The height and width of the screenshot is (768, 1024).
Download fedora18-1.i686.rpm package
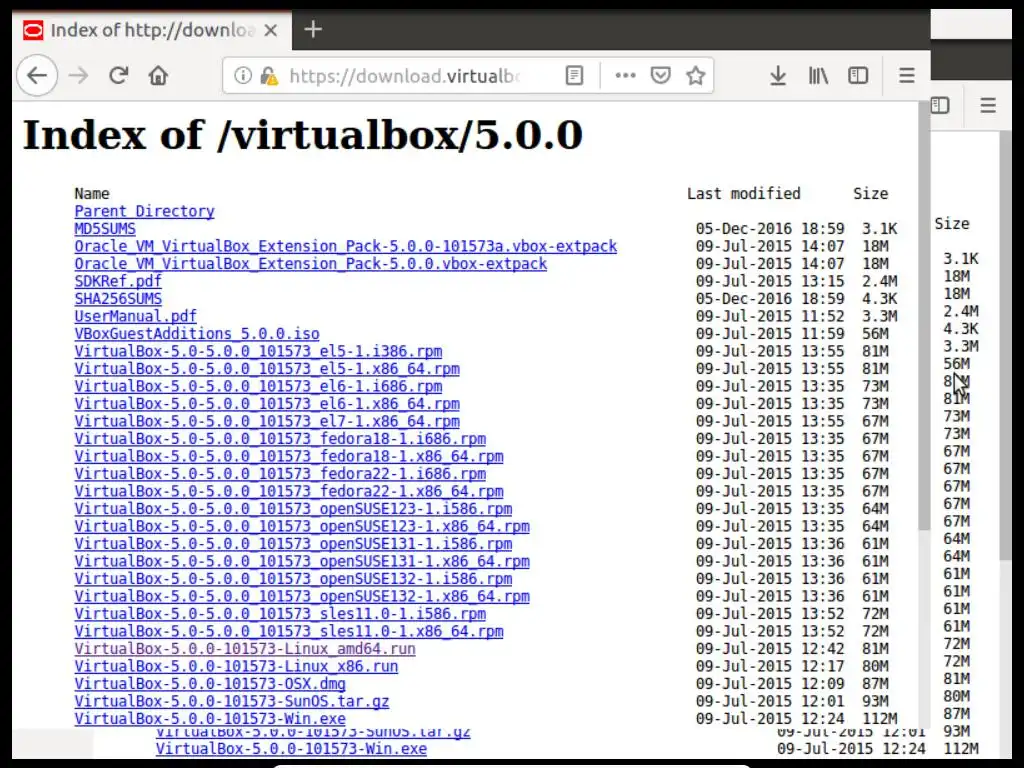click(280, 439)
